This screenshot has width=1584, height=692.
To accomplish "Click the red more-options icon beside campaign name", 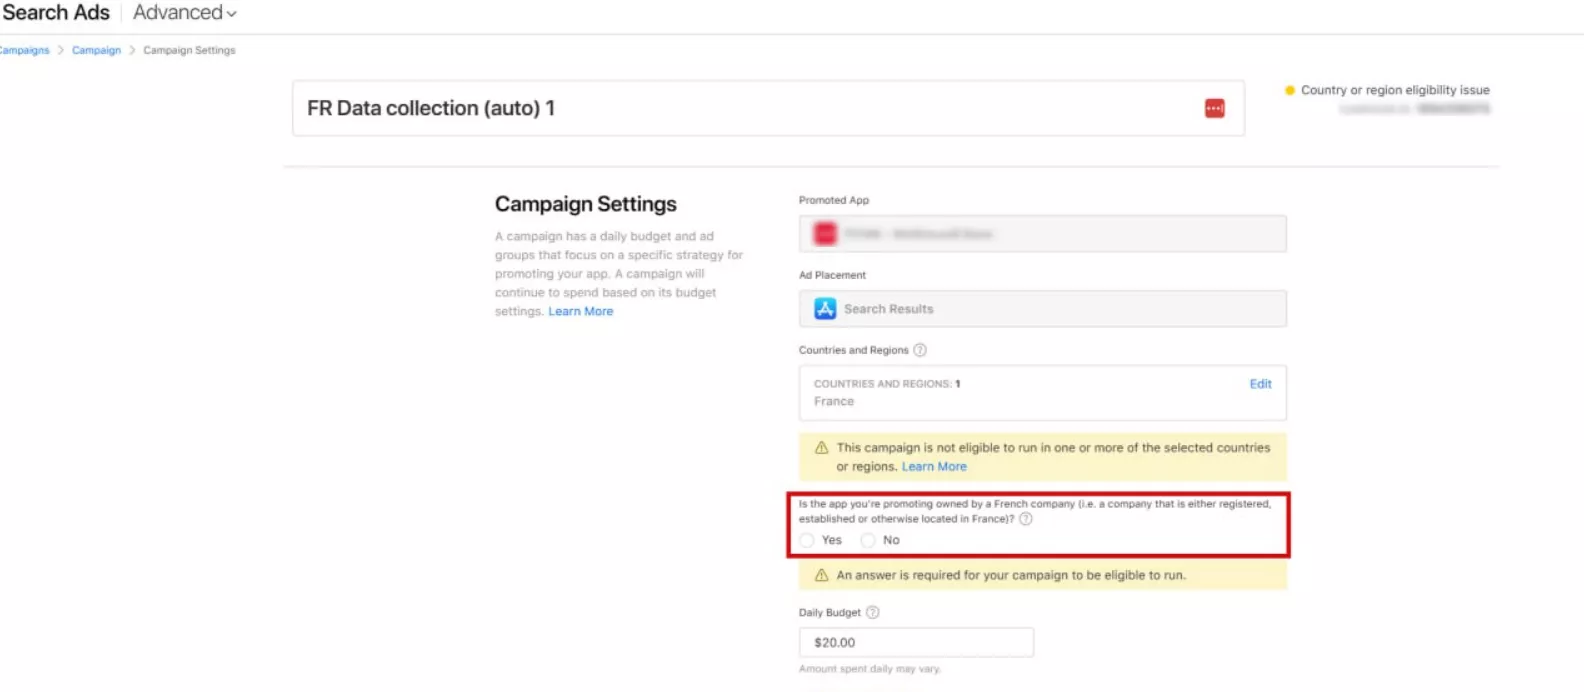I will click(1214, 108).
